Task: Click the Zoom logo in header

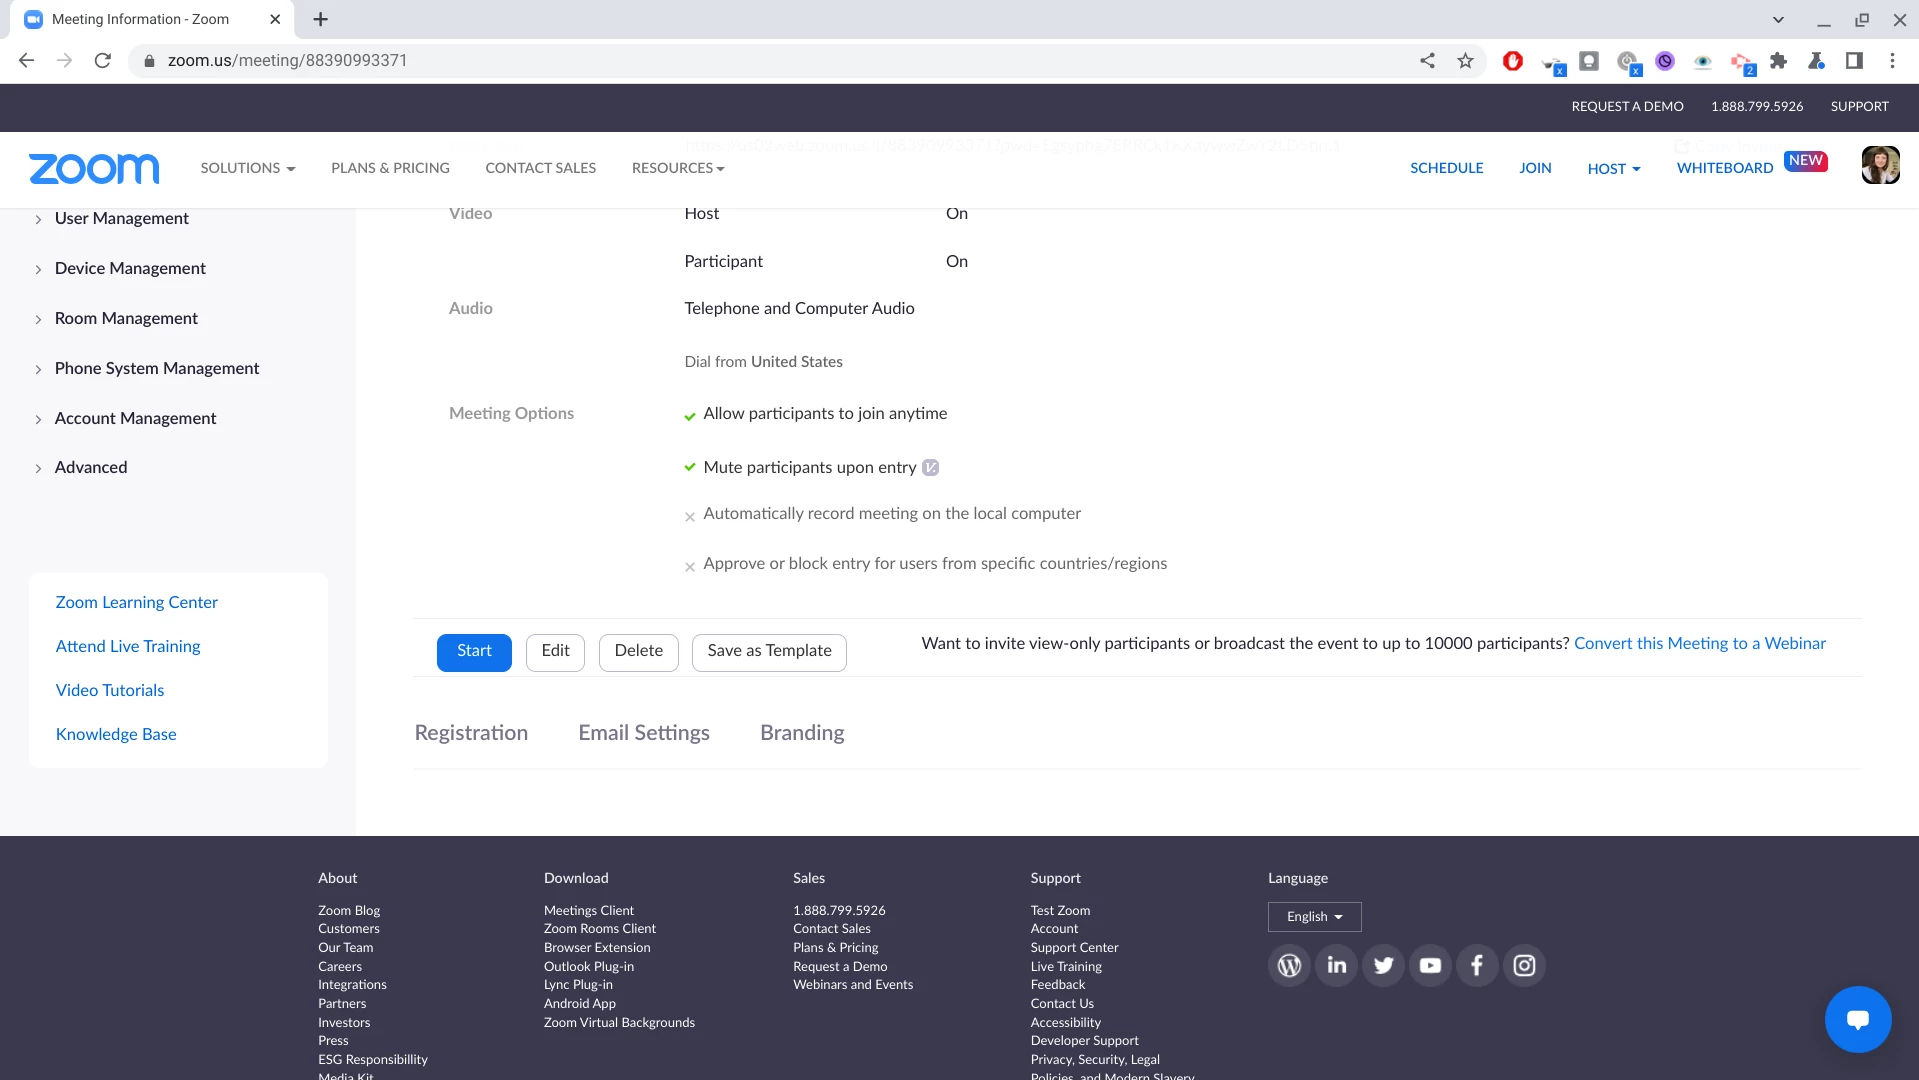Action: point(94,168)
